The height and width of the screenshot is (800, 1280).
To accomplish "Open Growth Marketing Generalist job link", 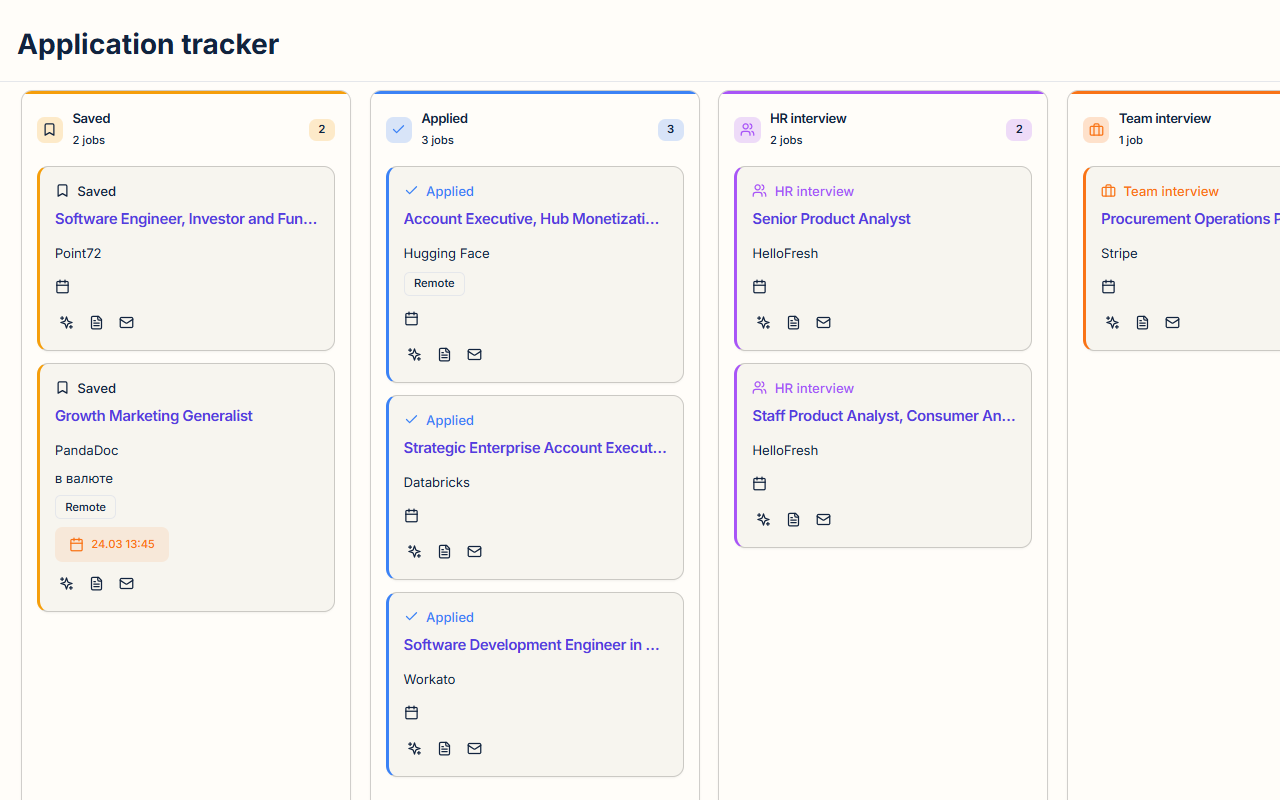I will (154, 416).
